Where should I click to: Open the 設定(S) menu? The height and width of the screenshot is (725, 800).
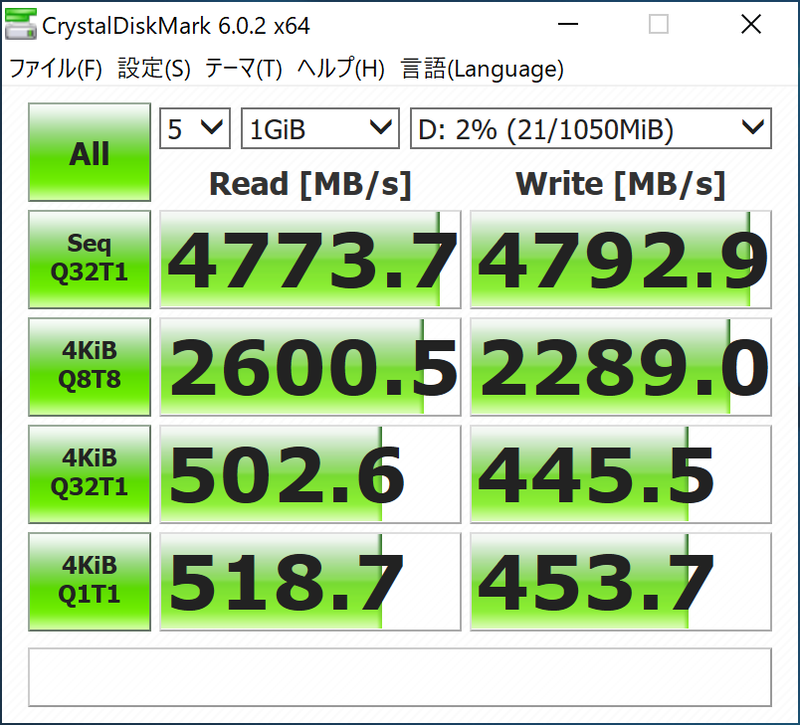tap(154, 69)
